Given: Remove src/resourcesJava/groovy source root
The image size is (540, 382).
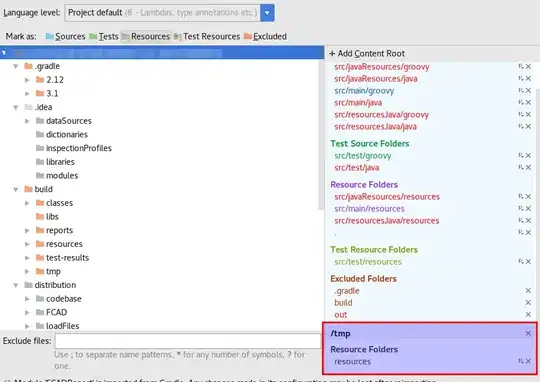Looking at the screenshot, I should tap(528, 114).
